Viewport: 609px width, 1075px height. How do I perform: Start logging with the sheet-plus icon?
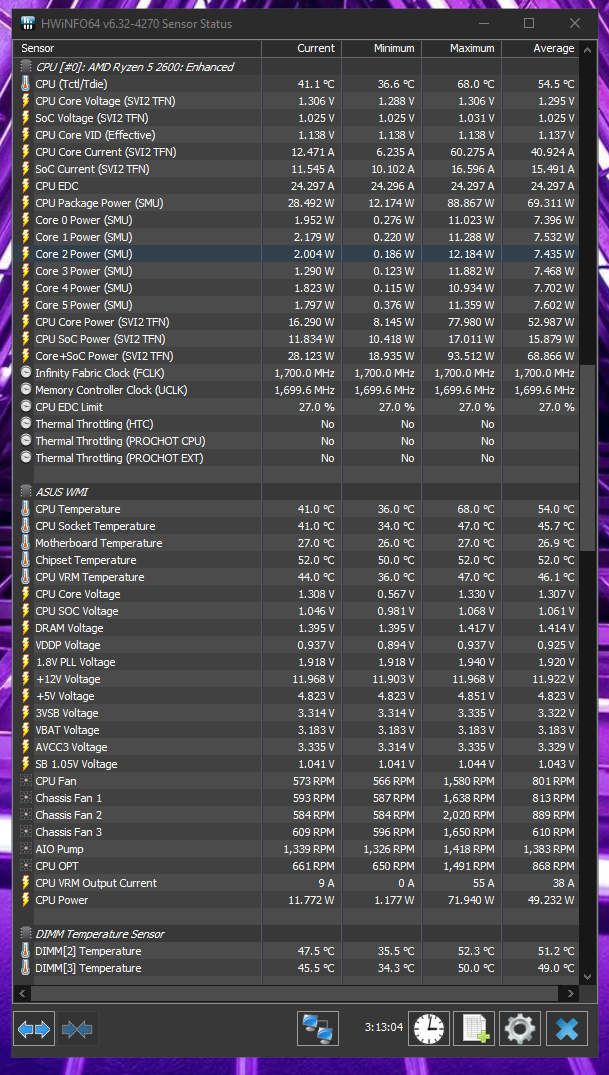[x=474, y=1029]
